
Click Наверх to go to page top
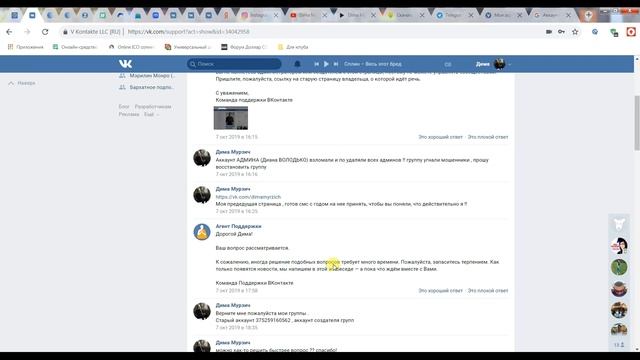click(x=22, y=83)
